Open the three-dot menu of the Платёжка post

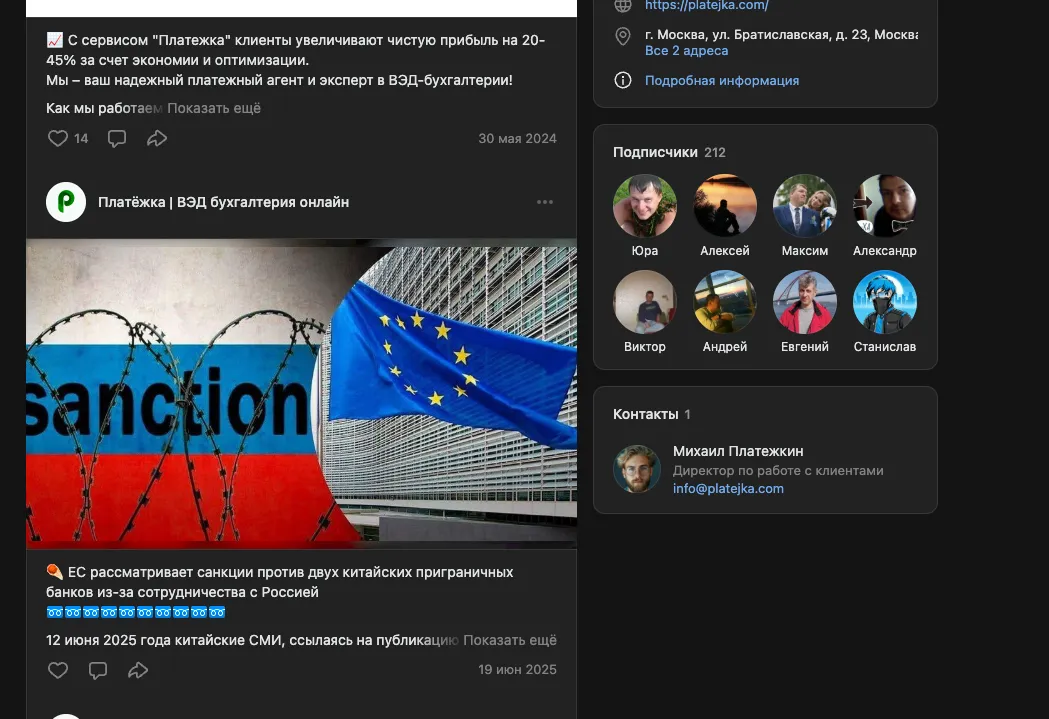(x=545, y=202)
